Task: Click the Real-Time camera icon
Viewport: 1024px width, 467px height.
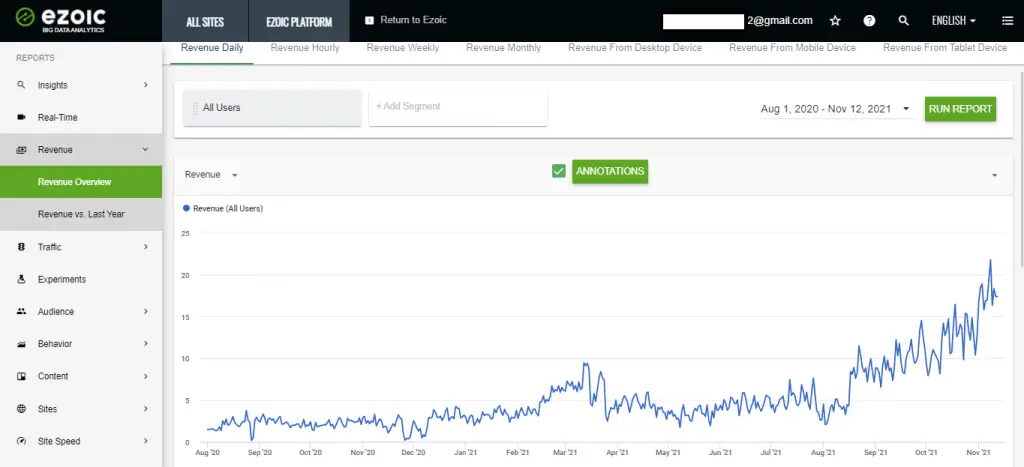Action: click(21, 118)
